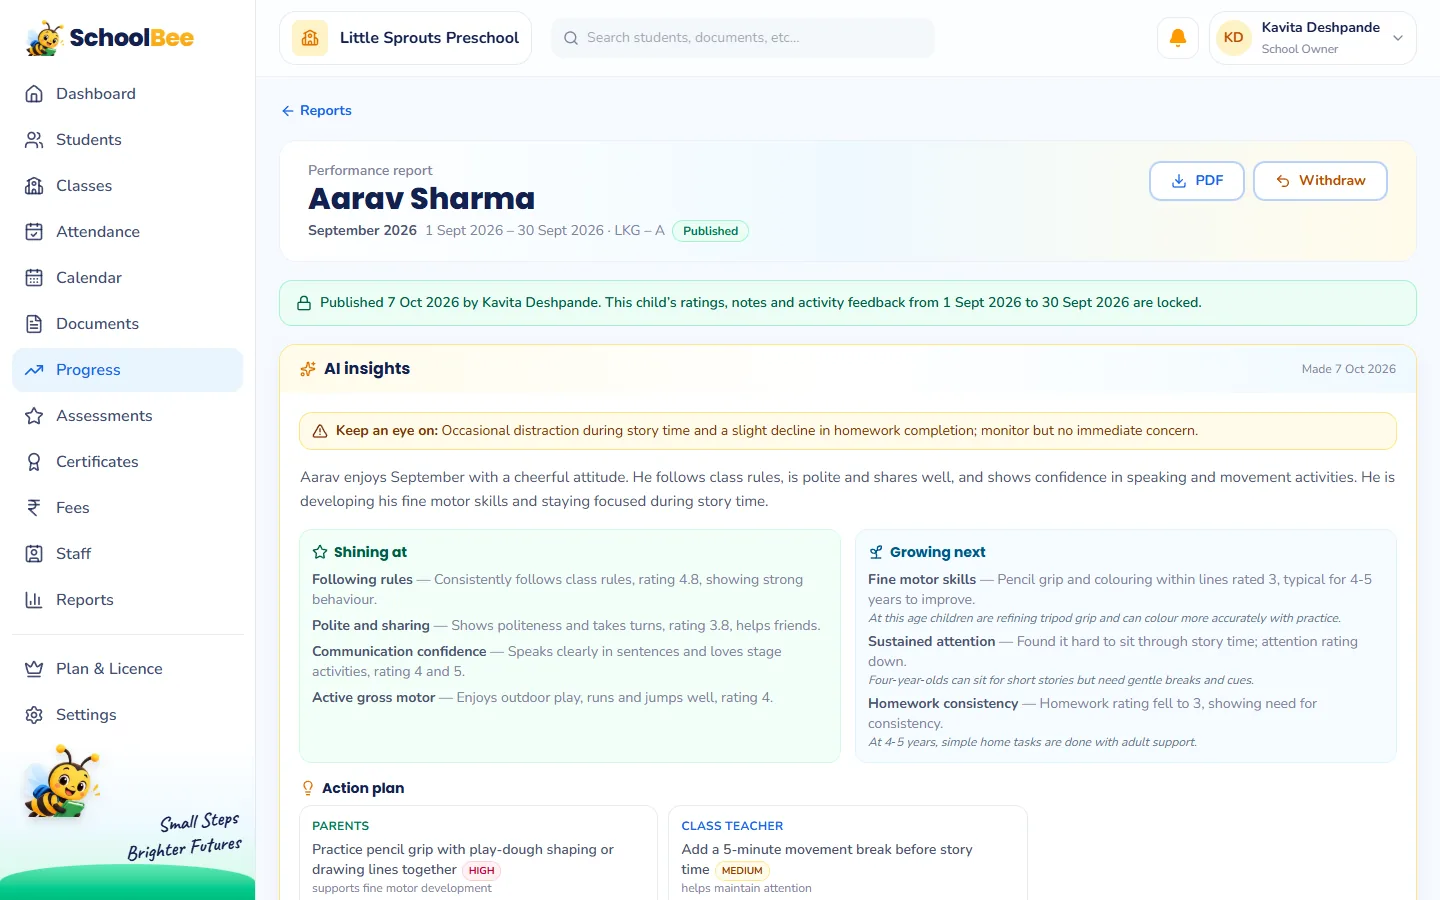Click the Classes building icon
Viewport: 1440px width, 900px height.
click(34, 186)
